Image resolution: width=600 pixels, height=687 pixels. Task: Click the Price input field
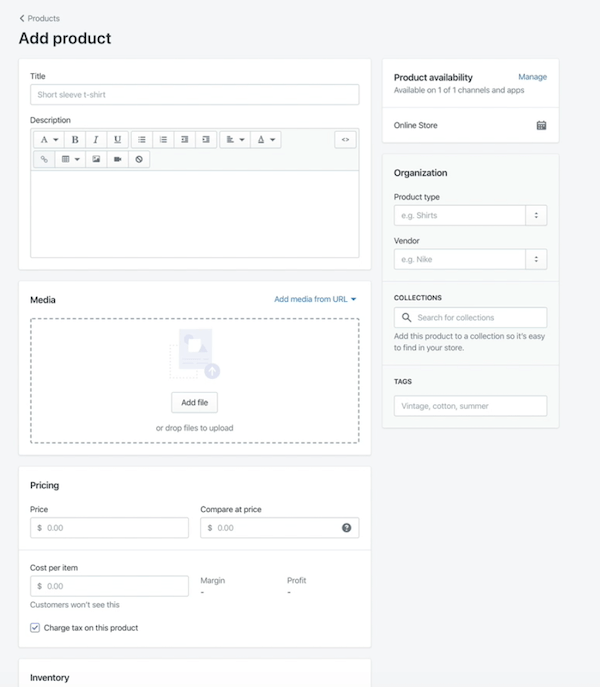[x=109, y=528]
